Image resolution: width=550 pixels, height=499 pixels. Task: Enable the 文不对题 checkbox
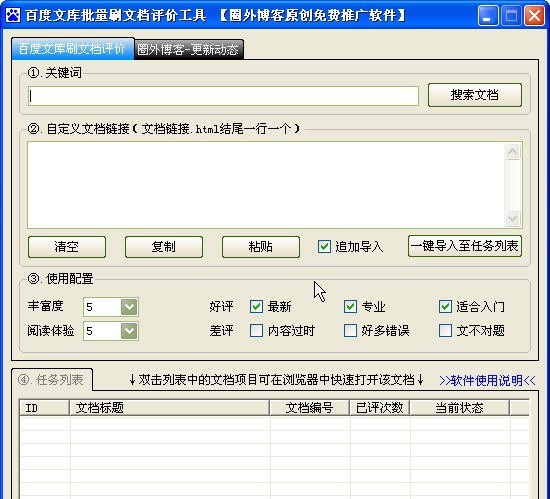point(445,330)
